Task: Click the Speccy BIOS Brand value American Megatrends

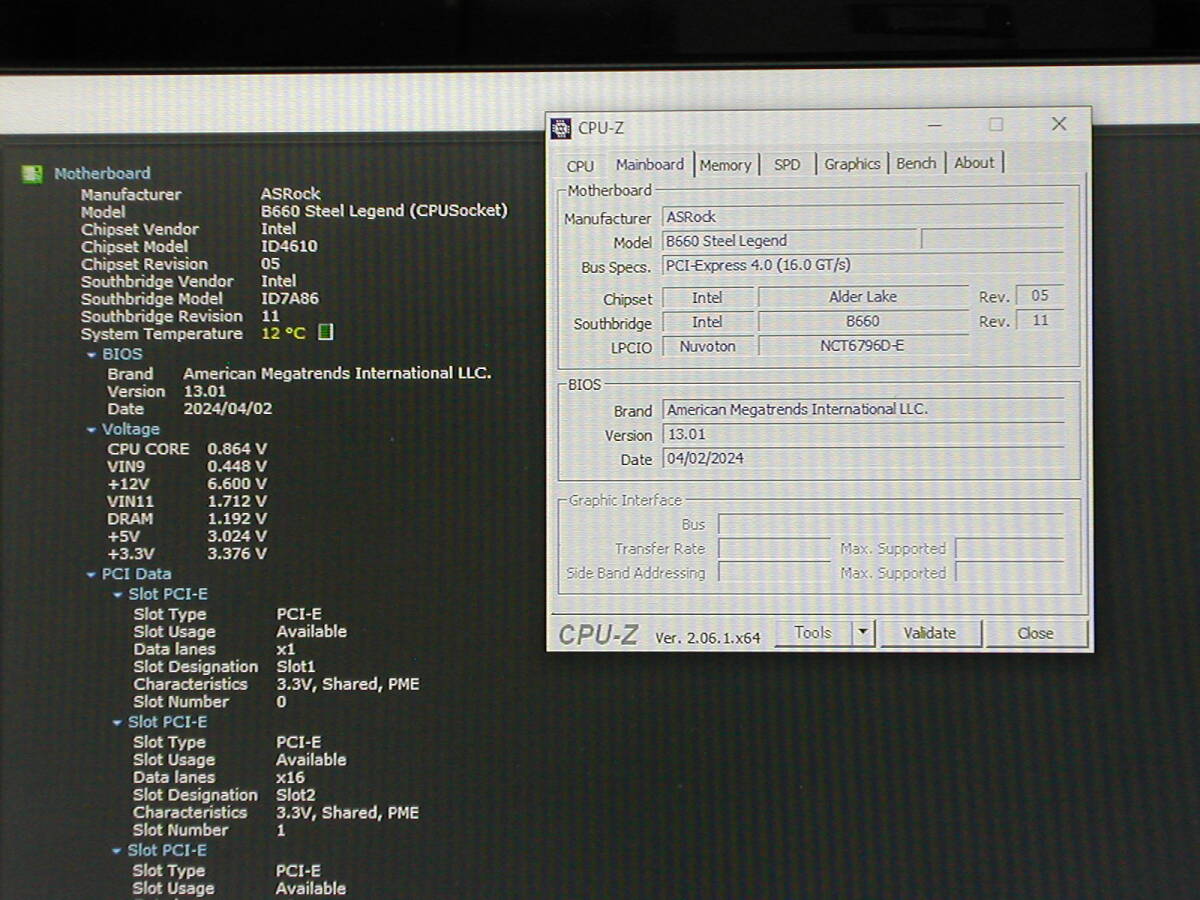Action: pos(337,374)
